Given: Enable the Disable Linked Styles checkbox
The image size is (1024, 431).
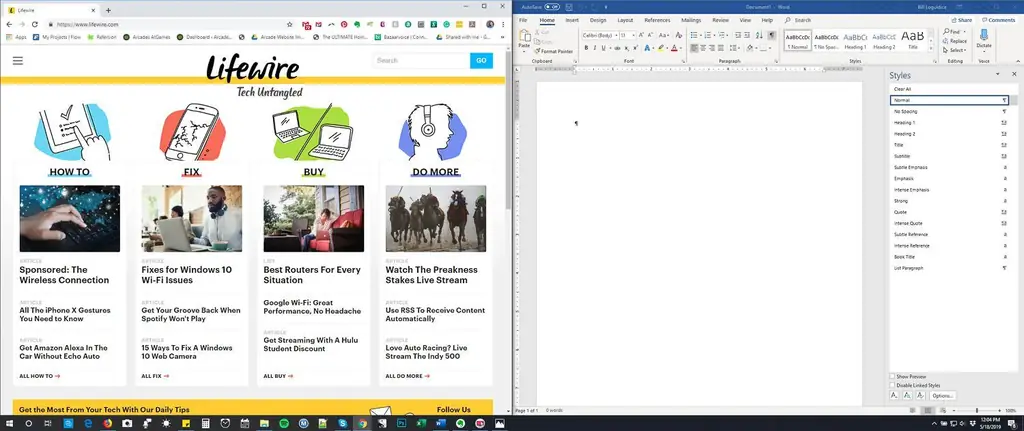Looking at the screenshot, I should click(892, 385).
